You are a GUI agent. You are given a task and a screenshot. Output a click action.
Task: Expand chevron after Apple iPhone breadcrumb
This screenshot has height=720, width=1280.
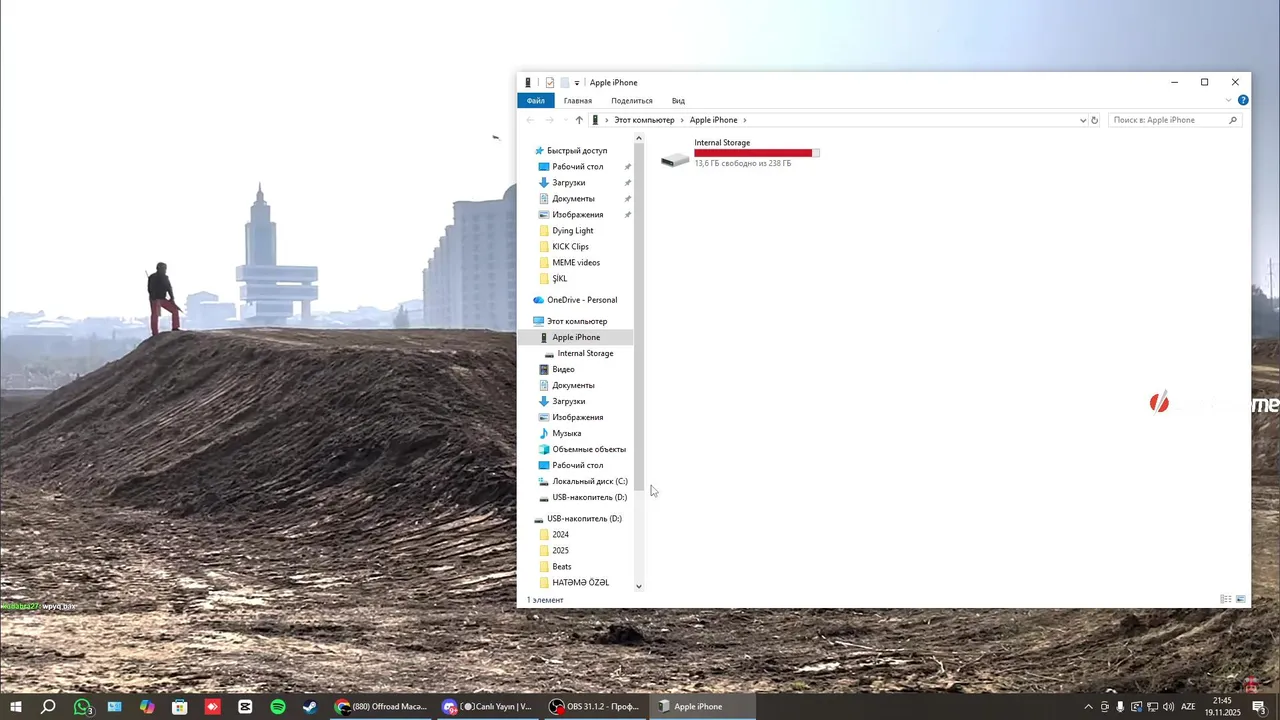click(x=745, y=120)
